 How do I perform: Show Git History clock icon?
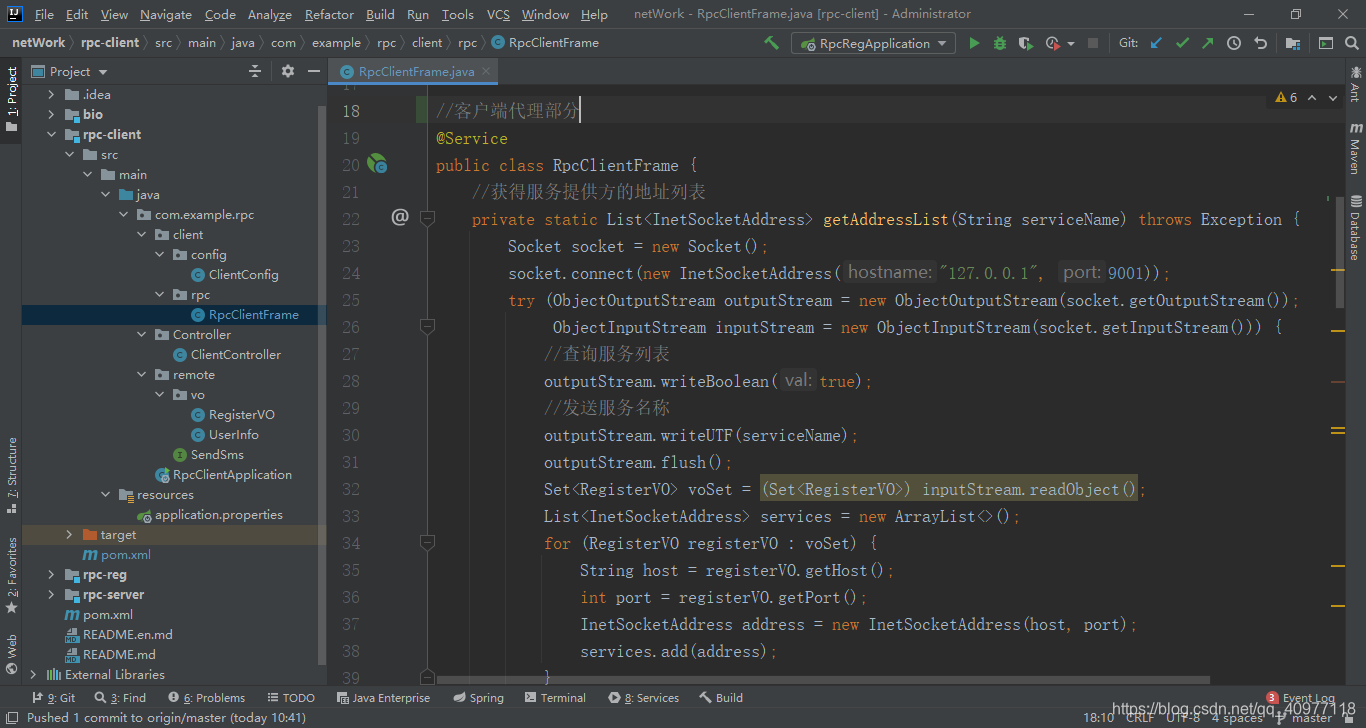coord(1234,43)
